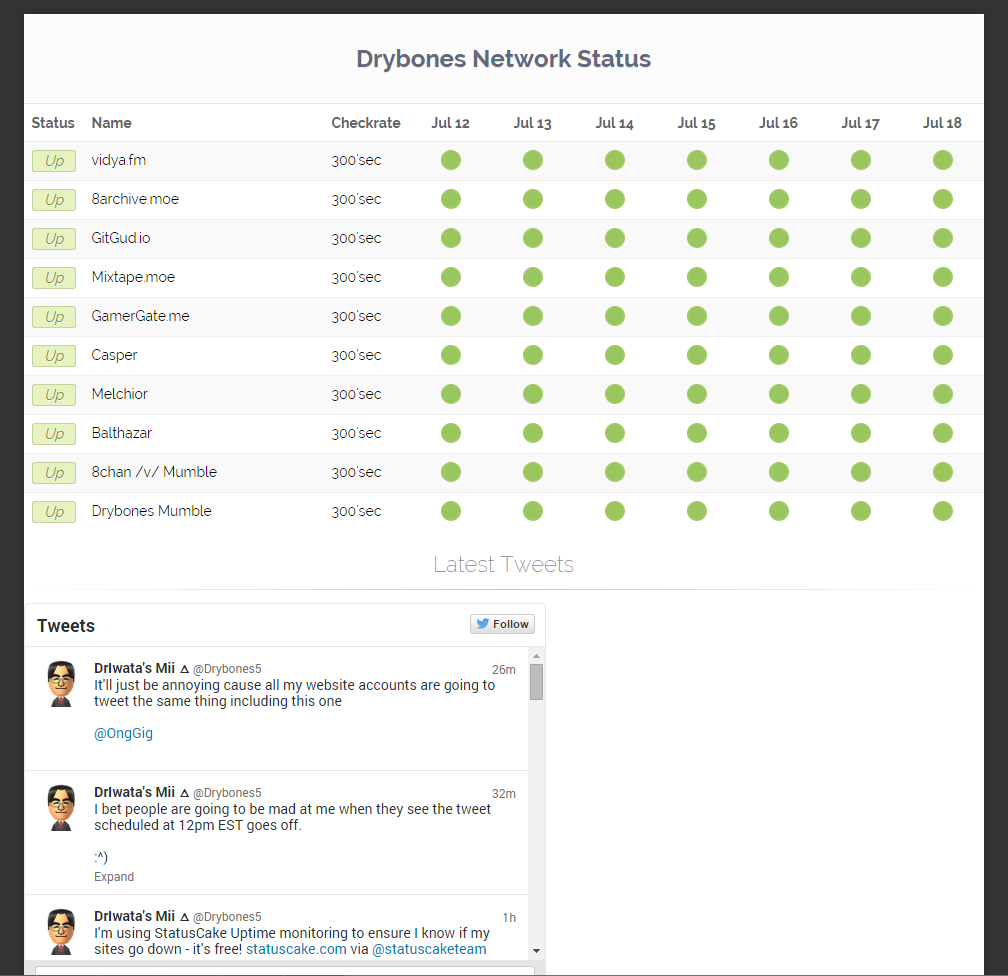Open the 8archive.moe service name

(135, 199)
